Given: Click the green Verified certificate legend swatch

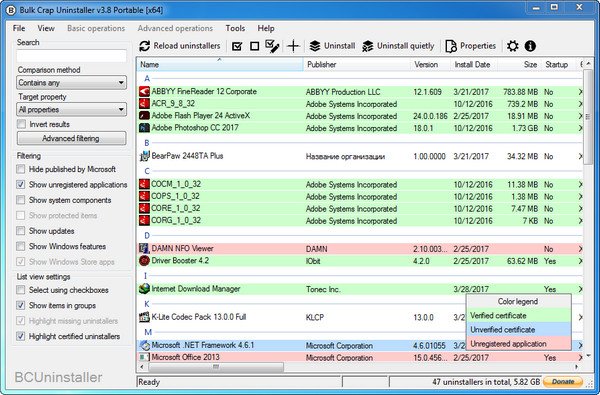Looking at the screenshot, I should (x=519, y=316).
